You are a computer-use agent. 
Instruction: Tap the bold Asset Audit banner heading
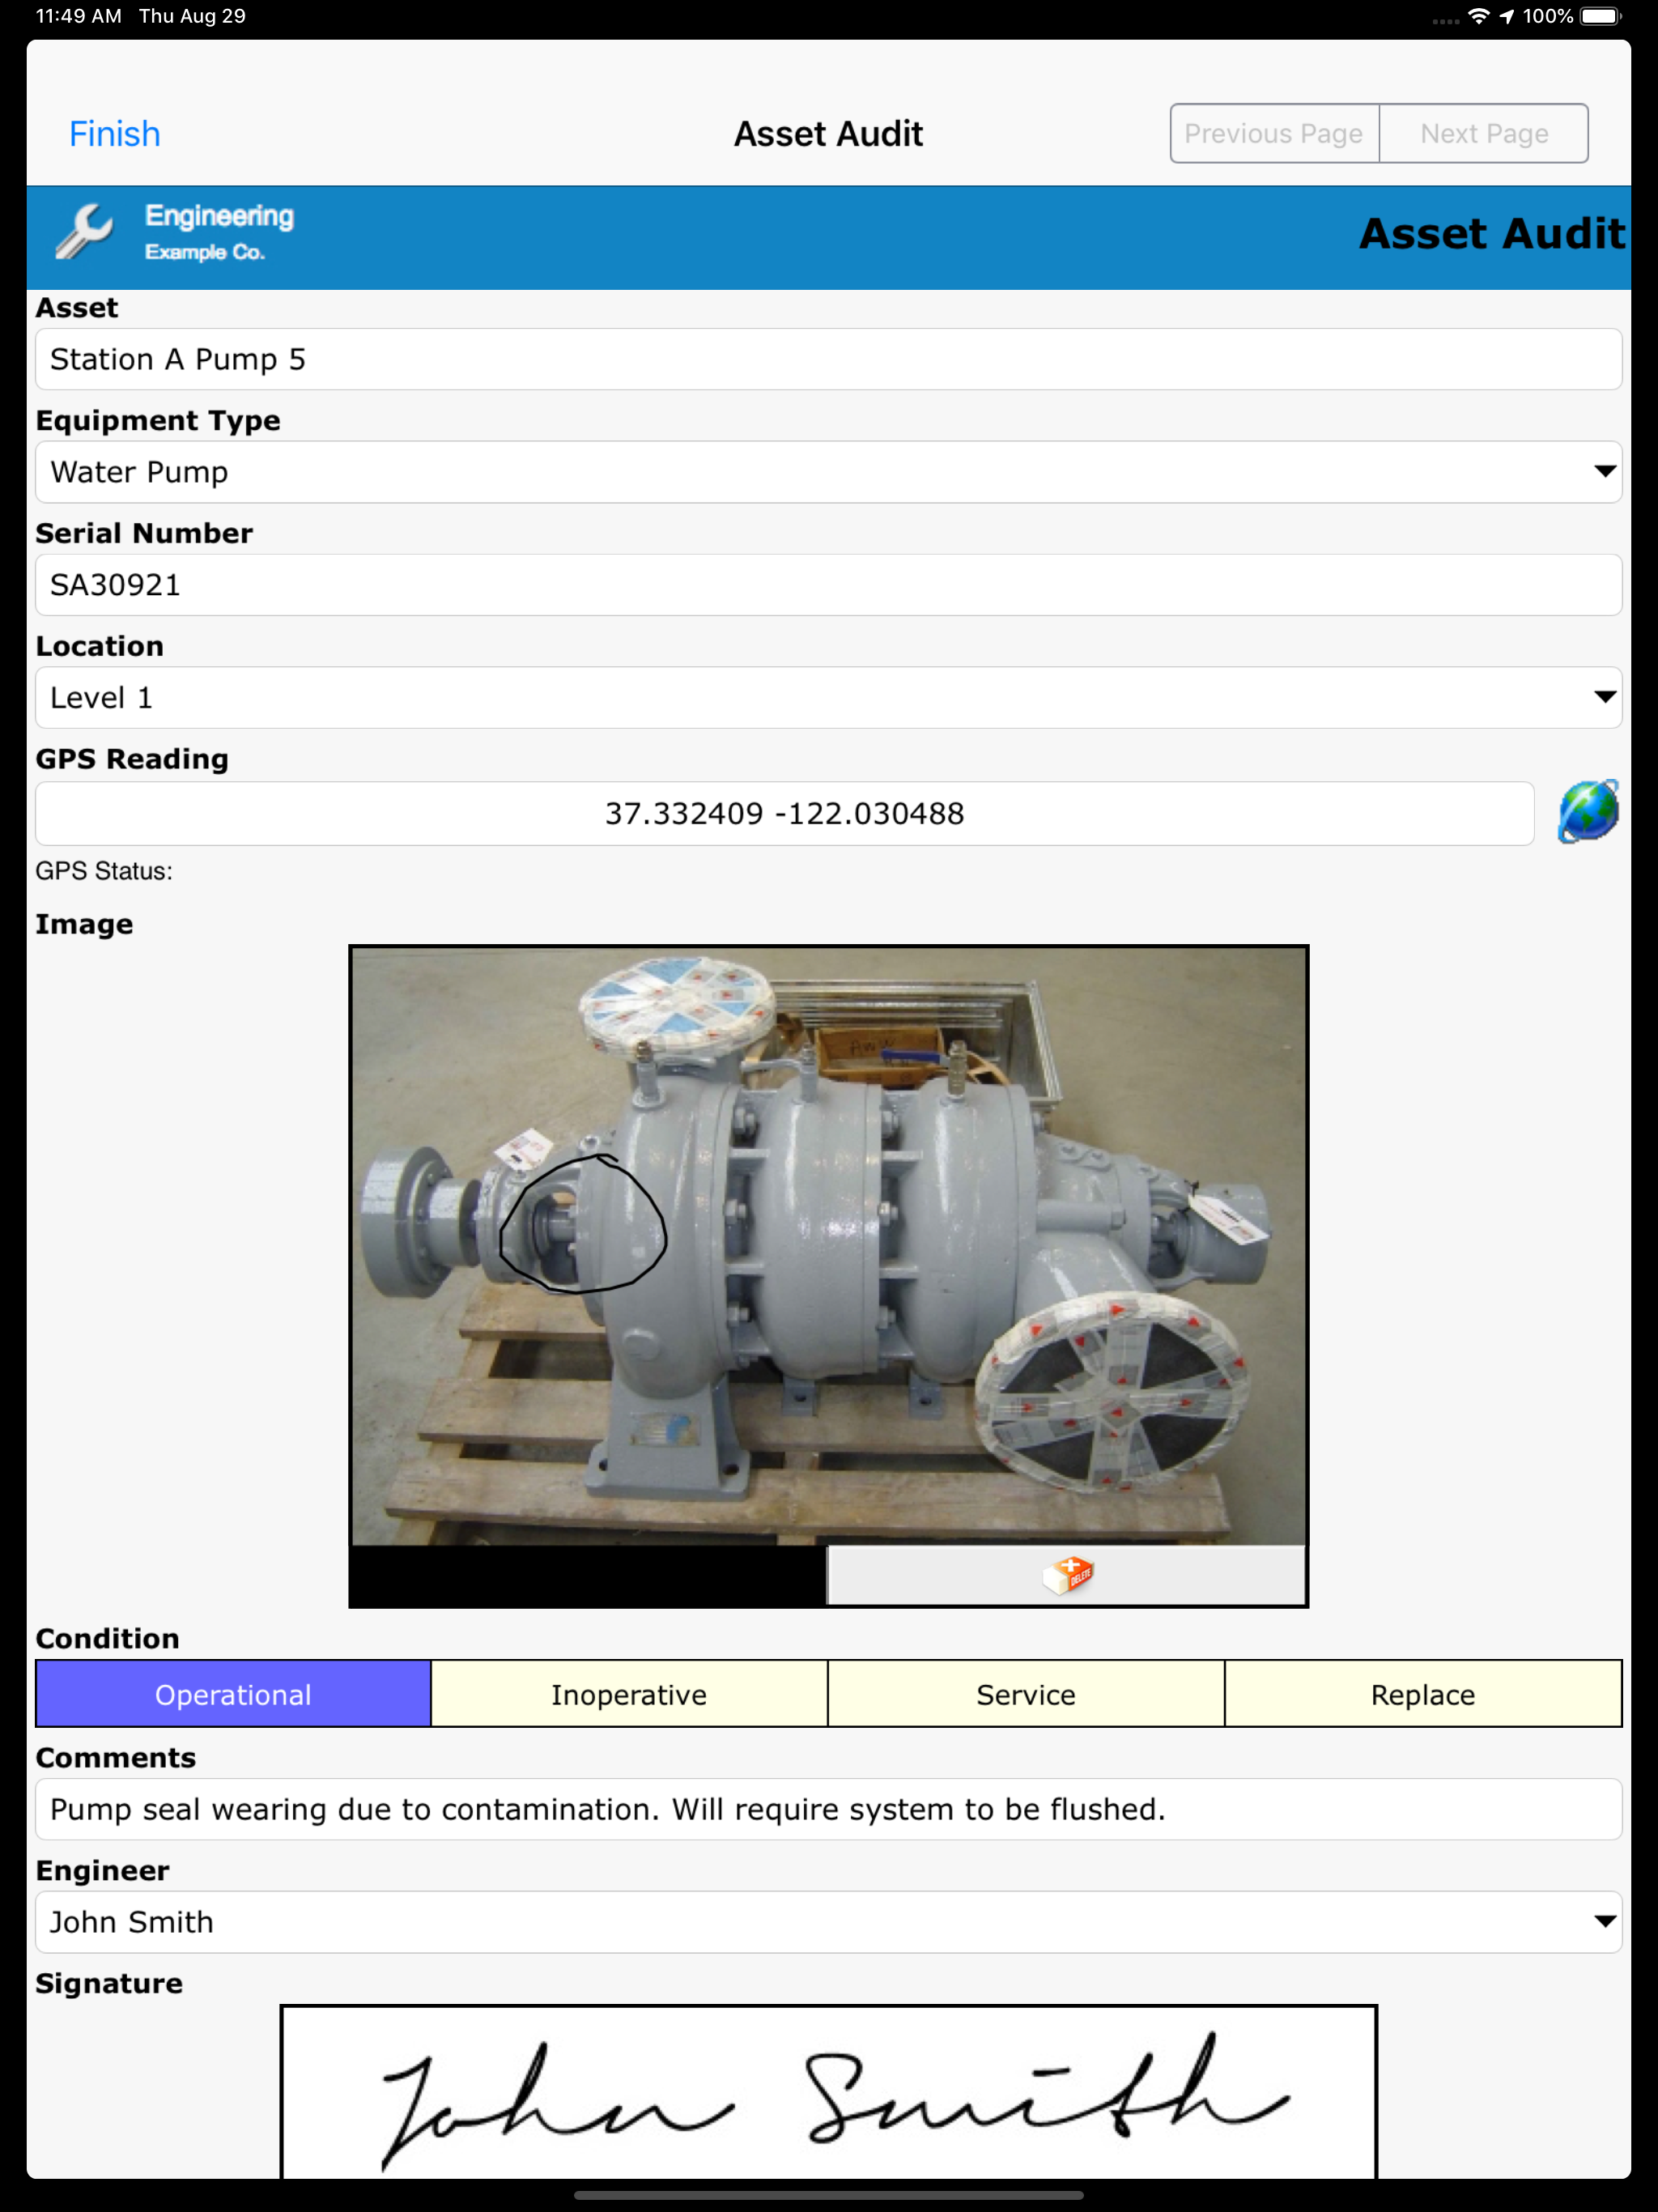tap(1492, 234)
